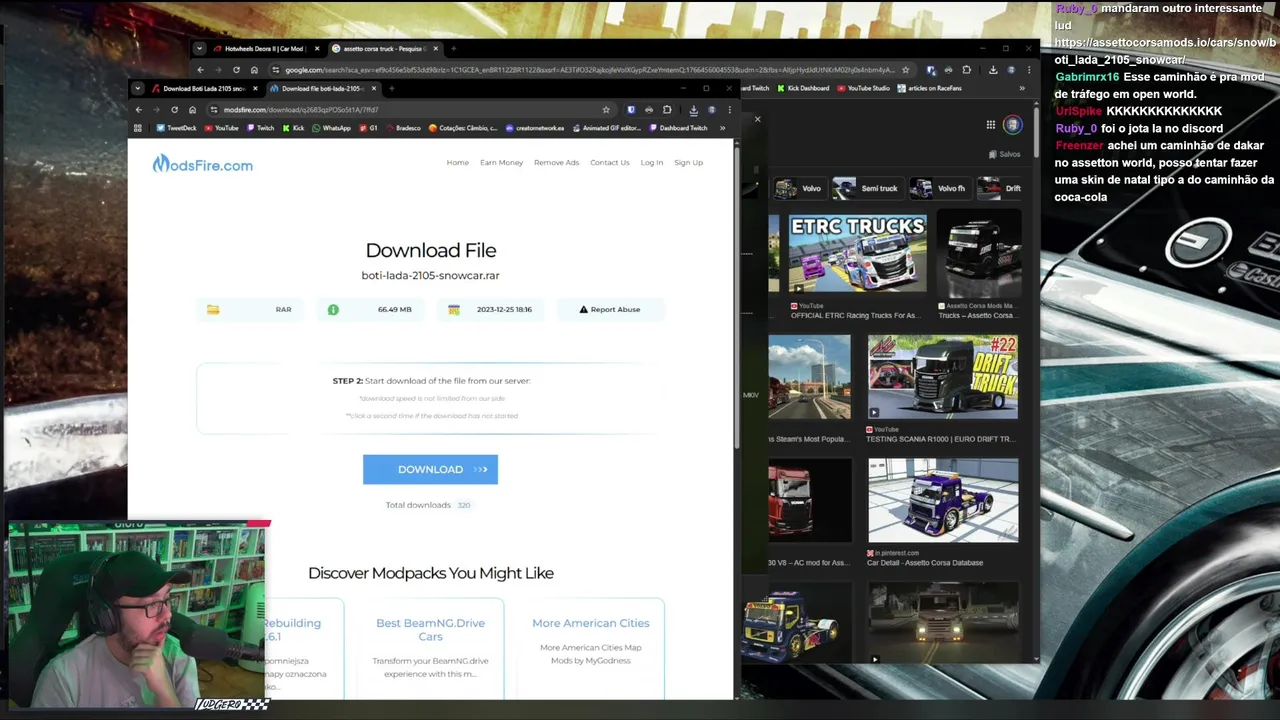Close the Google image preview panel
Screen dimensions: 1280x720
(x=757, y=119)
